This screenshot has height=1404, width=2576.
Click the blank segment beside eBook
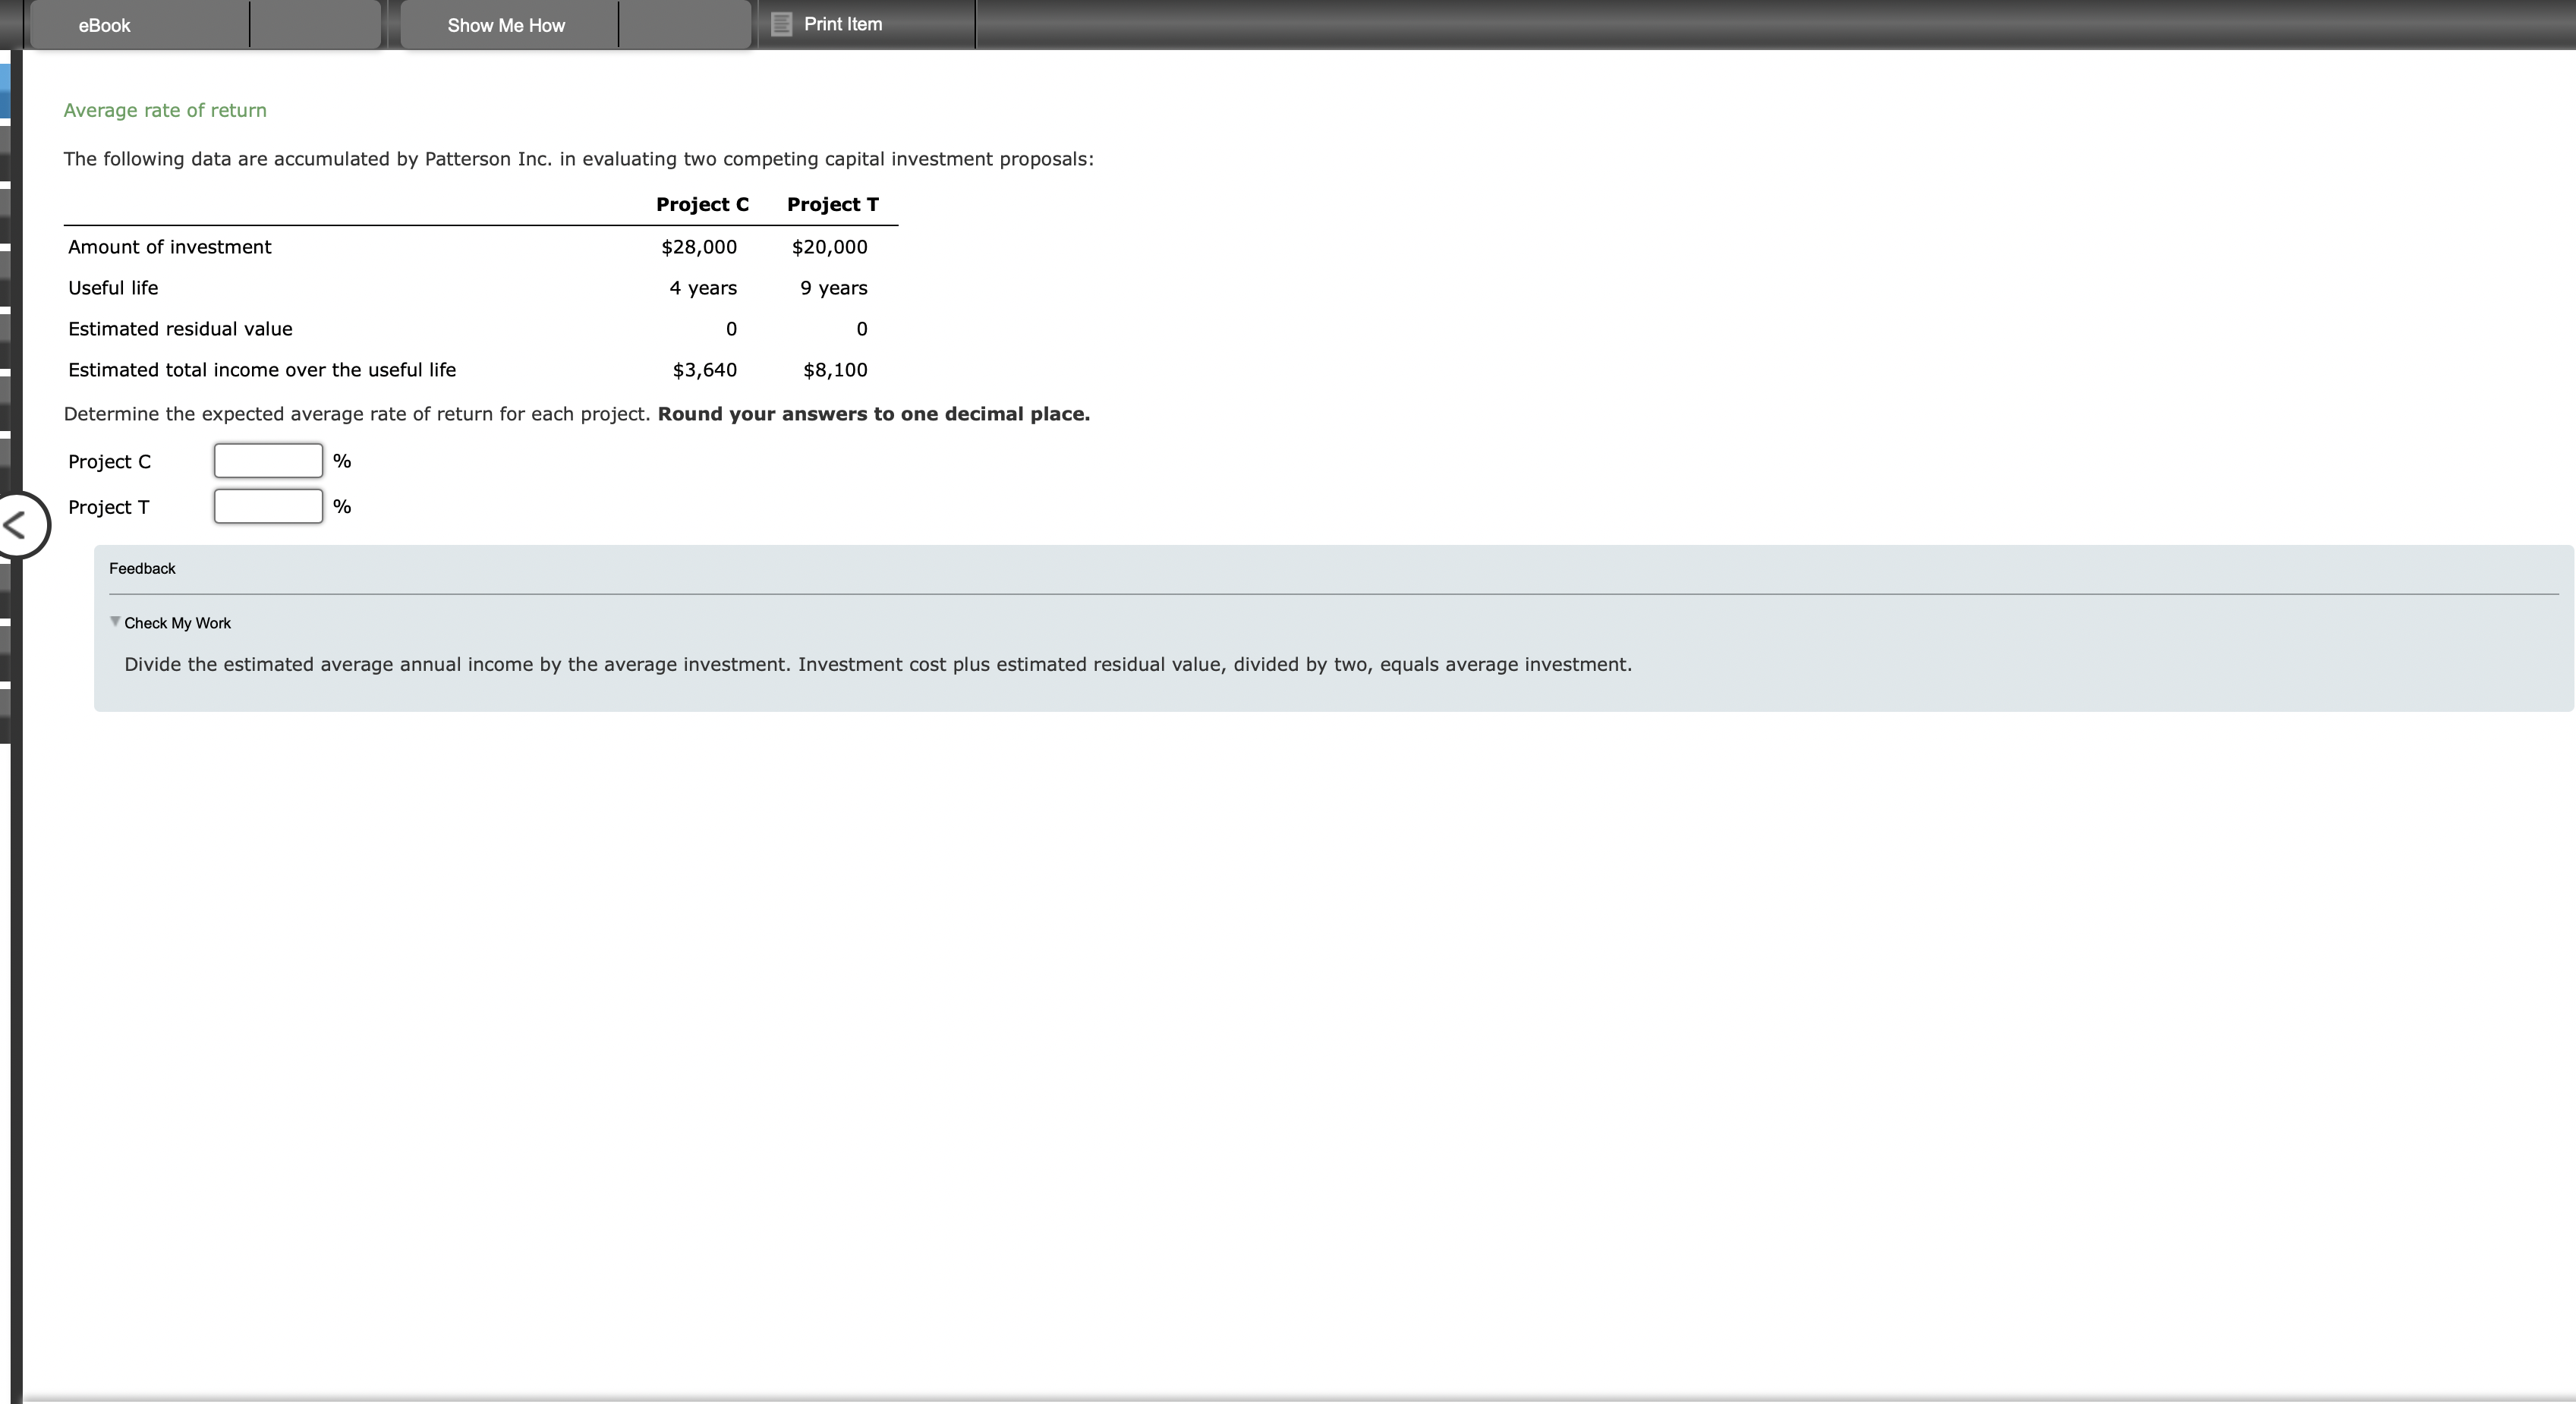click(314, 25)
